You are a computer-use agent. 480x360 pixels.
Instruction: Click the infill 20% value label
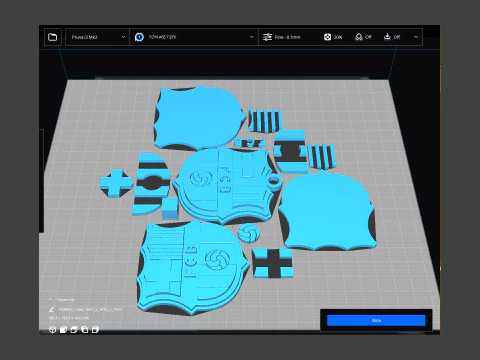pos(338,37)
